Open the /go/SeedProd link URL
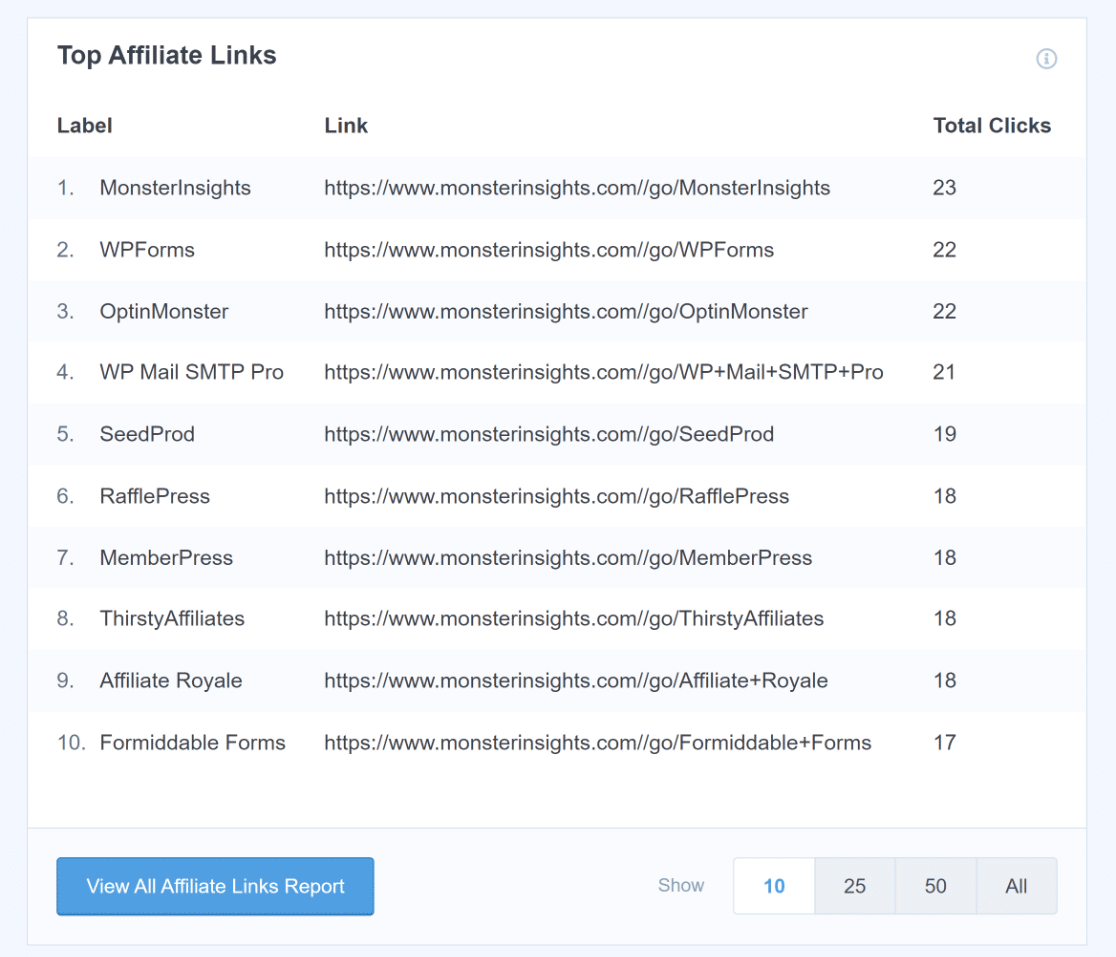1116x957 pixels. [x=549, y=434]
